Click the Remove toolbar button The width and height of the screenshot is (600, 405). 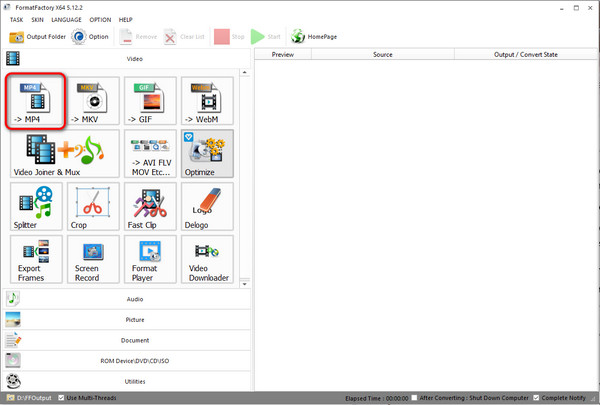[x=138, y=37]
